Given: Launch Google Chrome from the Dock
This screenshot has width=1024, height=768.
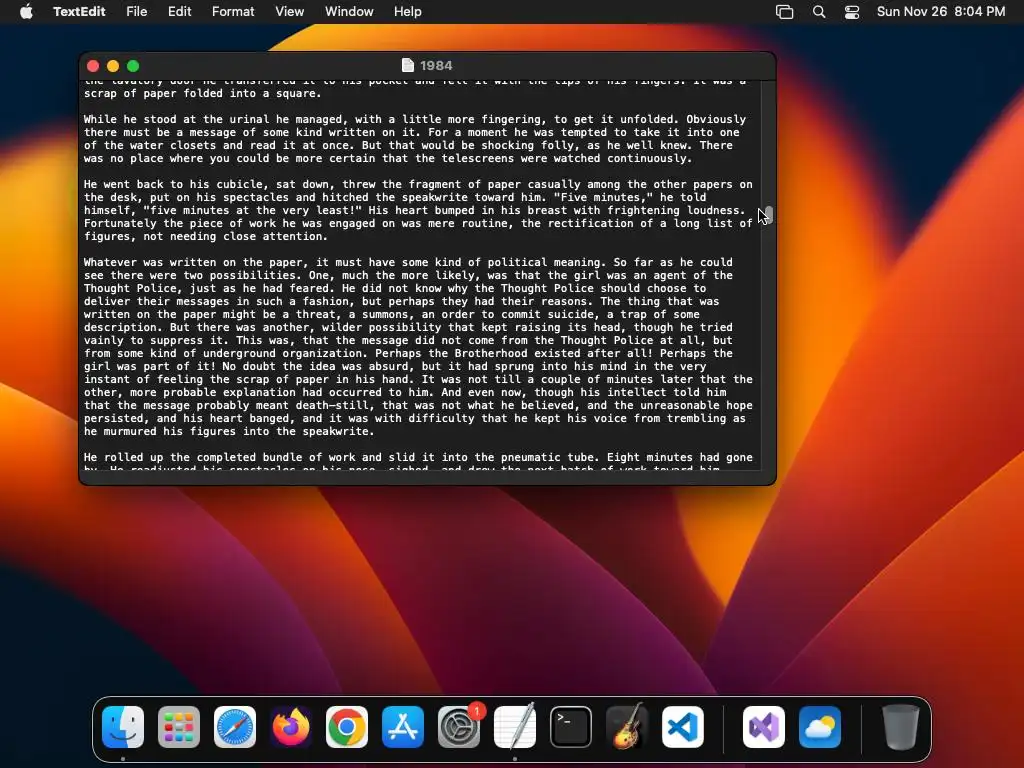Looking at the screenshot, I should 347,727.
